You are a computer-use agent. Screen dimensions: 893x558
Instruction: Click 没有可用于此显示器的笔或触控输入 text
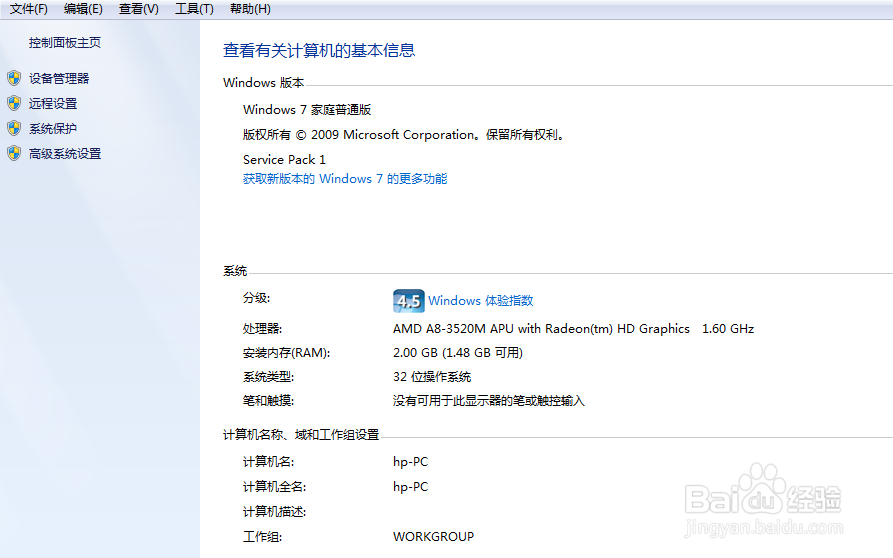(489, 401)
